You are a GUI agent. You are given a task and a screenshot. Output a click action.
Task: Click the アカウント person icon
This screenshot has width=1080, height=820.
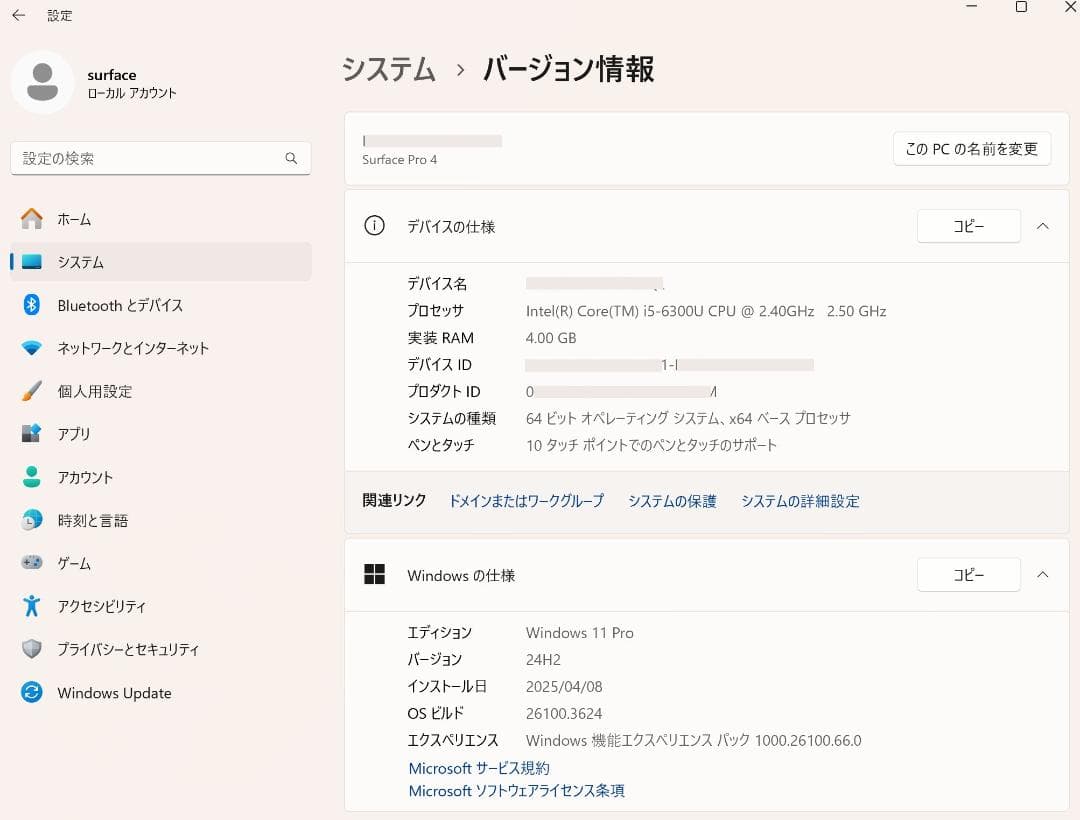(32, 477)
